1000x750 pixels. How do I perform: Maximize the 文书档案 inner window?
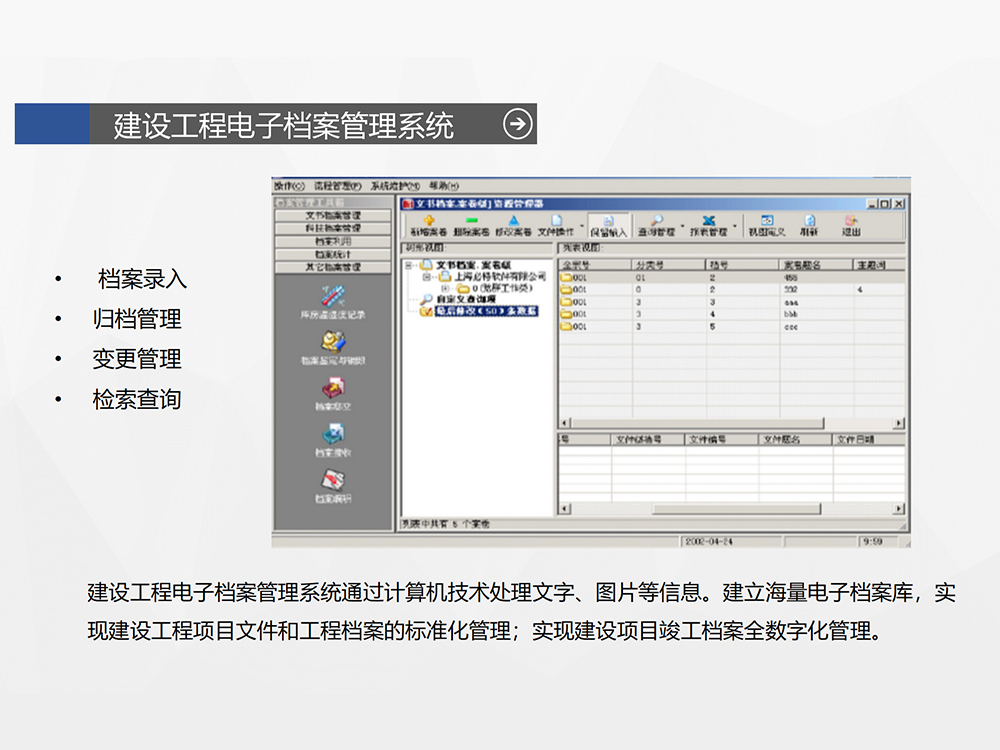(x=885, y=203)
